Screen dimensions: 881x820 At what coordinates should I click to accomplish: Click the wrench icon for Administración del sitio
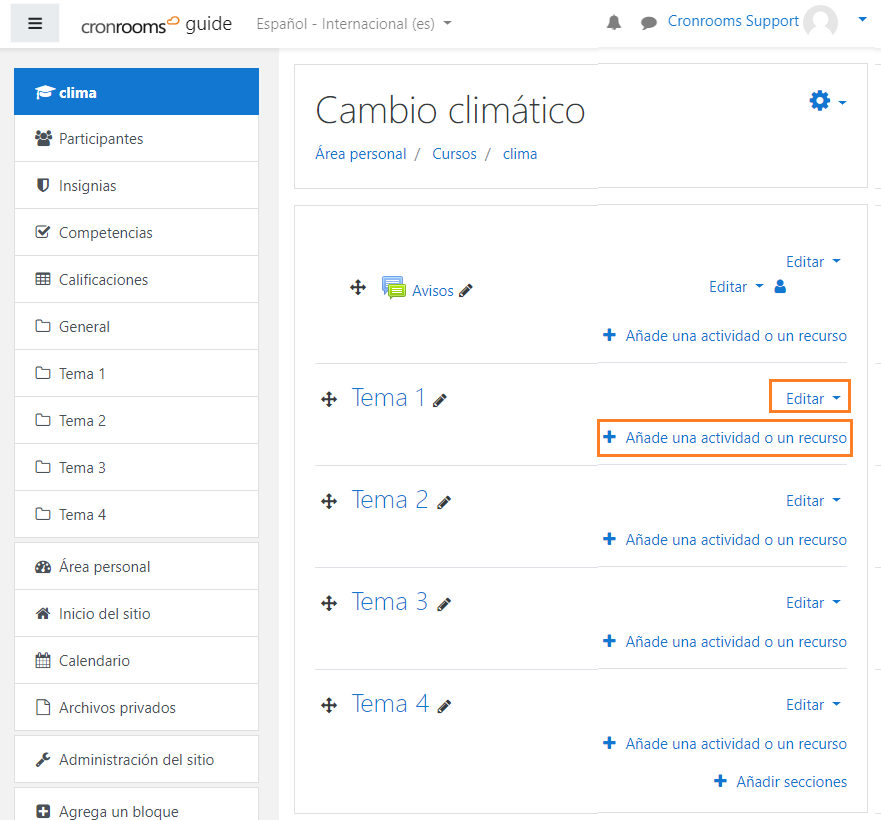43,759
